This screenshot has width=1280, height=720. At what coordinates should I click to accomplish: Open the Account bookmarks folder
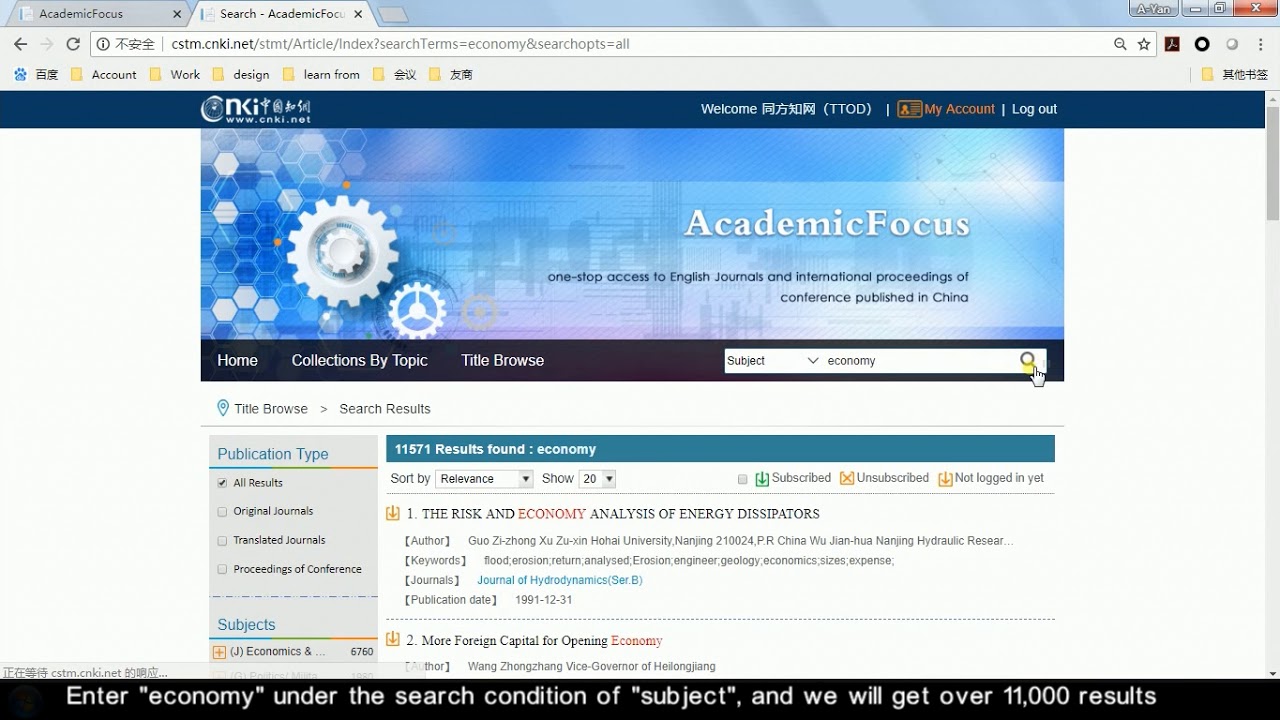pos(104,74)
